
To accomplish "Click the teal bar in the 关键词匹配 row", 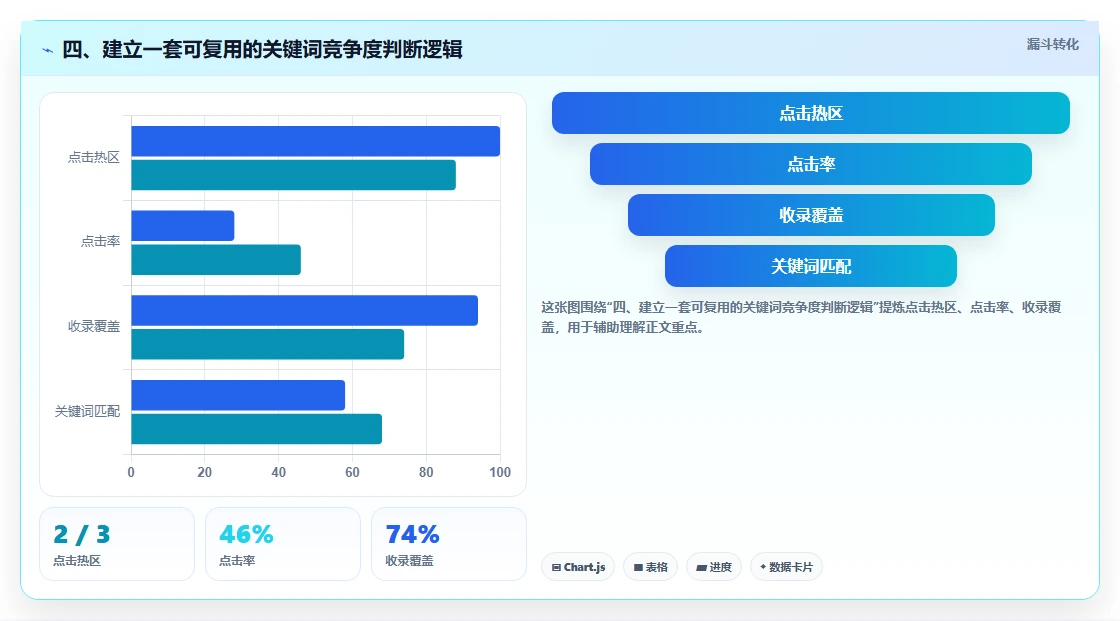I will [x=256, y=429].
